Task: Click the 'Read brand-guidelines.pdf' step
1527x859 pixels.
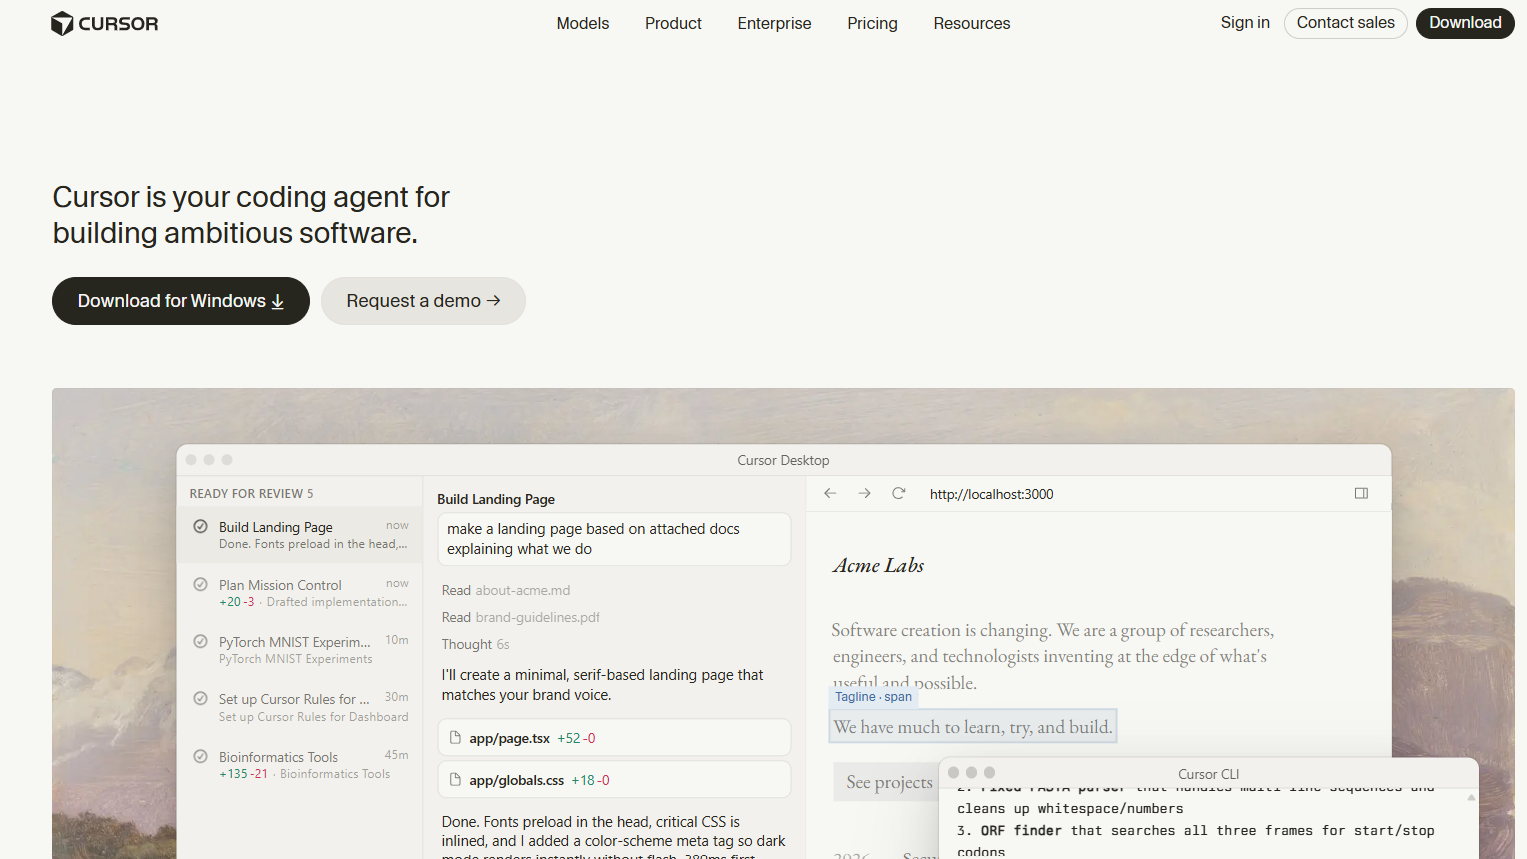Action: [521, 617]
